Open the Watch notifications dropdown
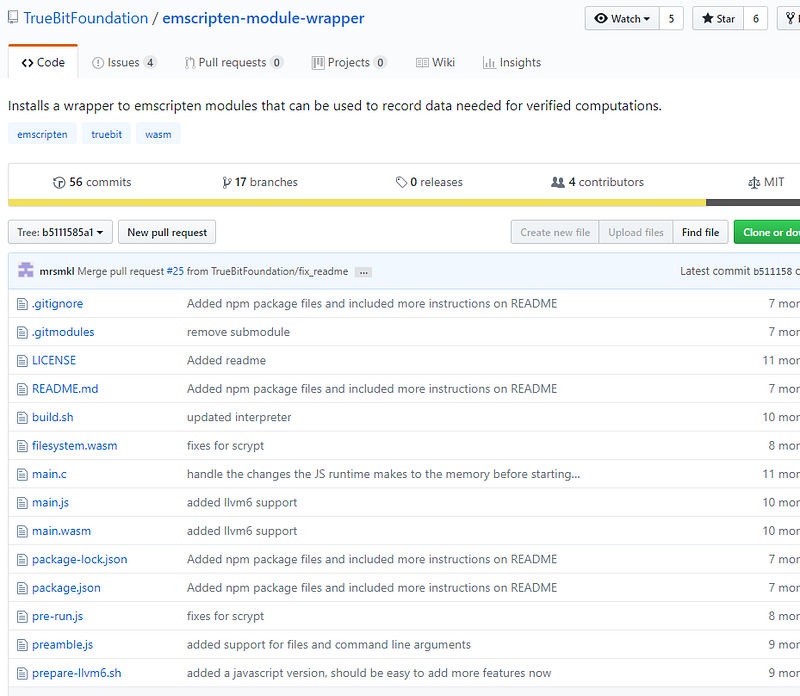Image resolution: width=800 pixels, height=696 pixels. tap(621, 18)
